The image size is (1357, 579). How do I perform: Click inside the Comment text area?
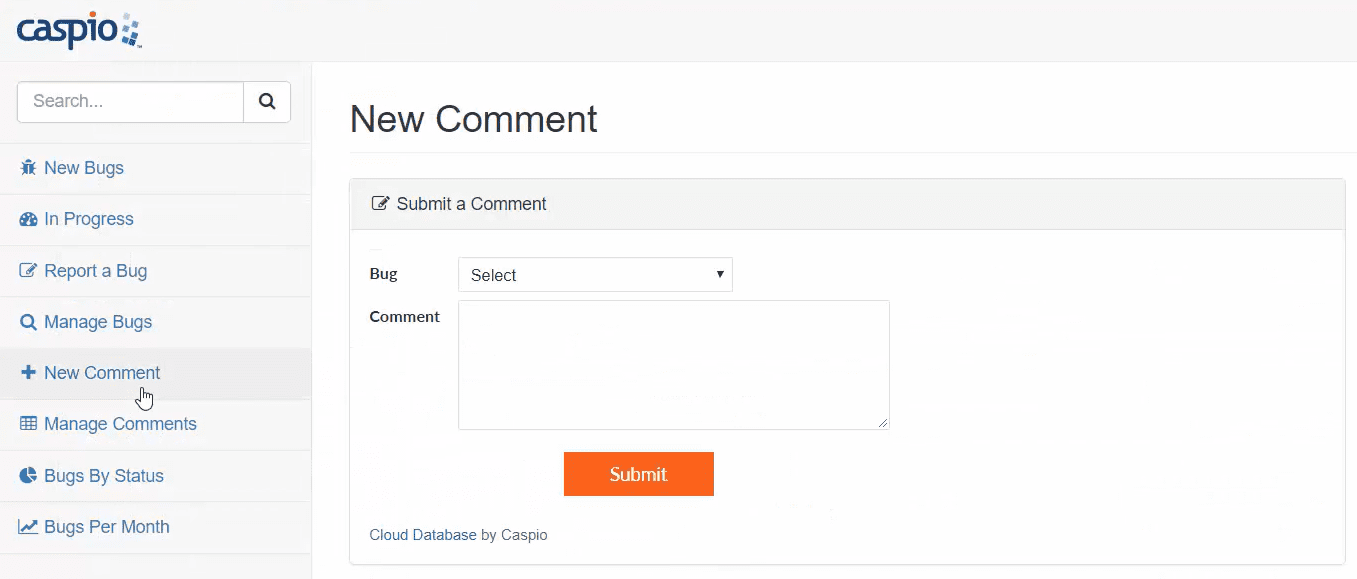[x=673, y=365]
